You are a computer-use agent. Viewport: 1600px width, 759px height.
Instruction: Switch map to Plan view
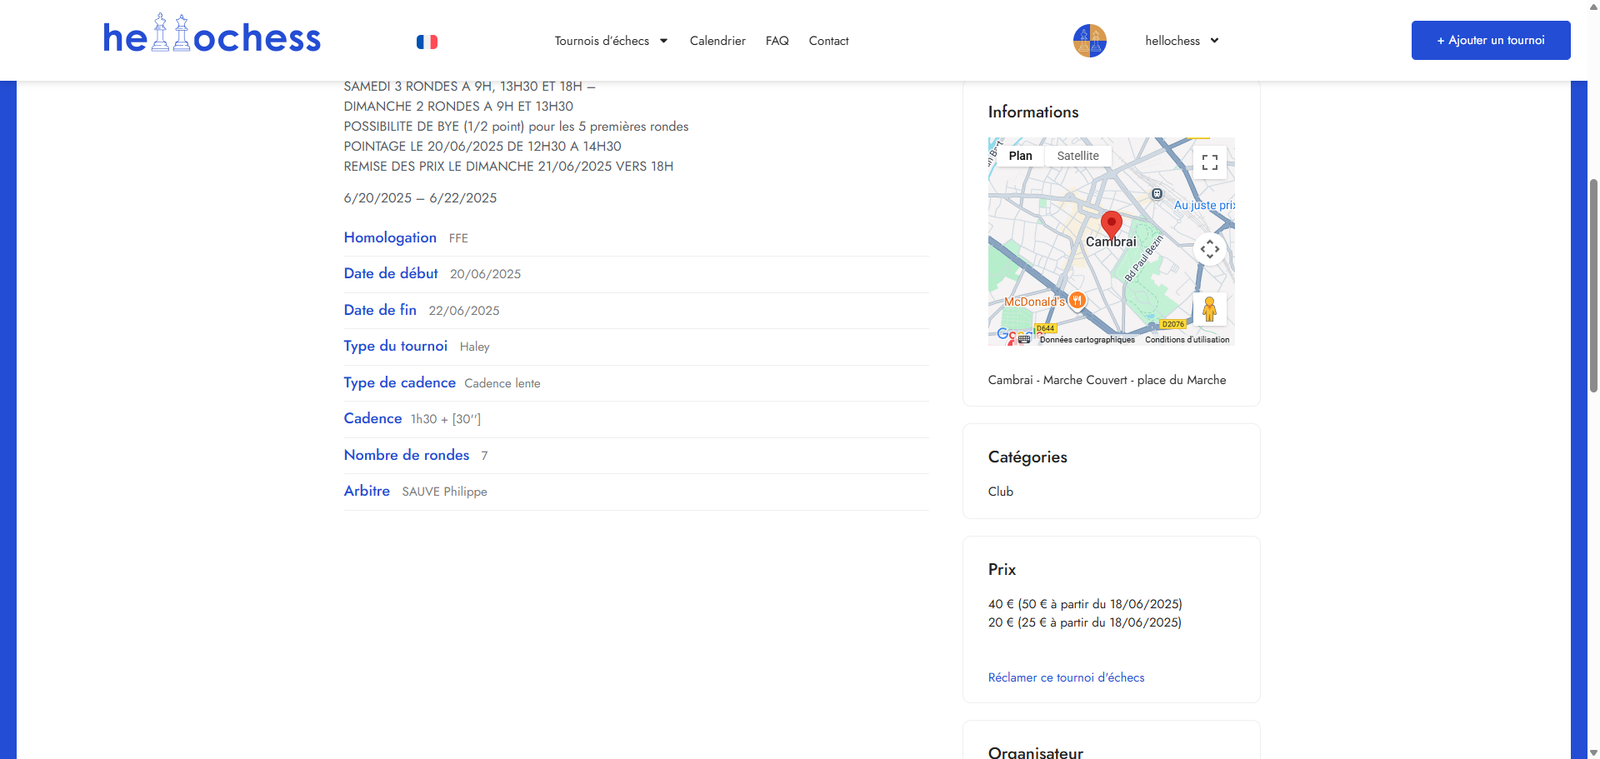(1020, 156)
